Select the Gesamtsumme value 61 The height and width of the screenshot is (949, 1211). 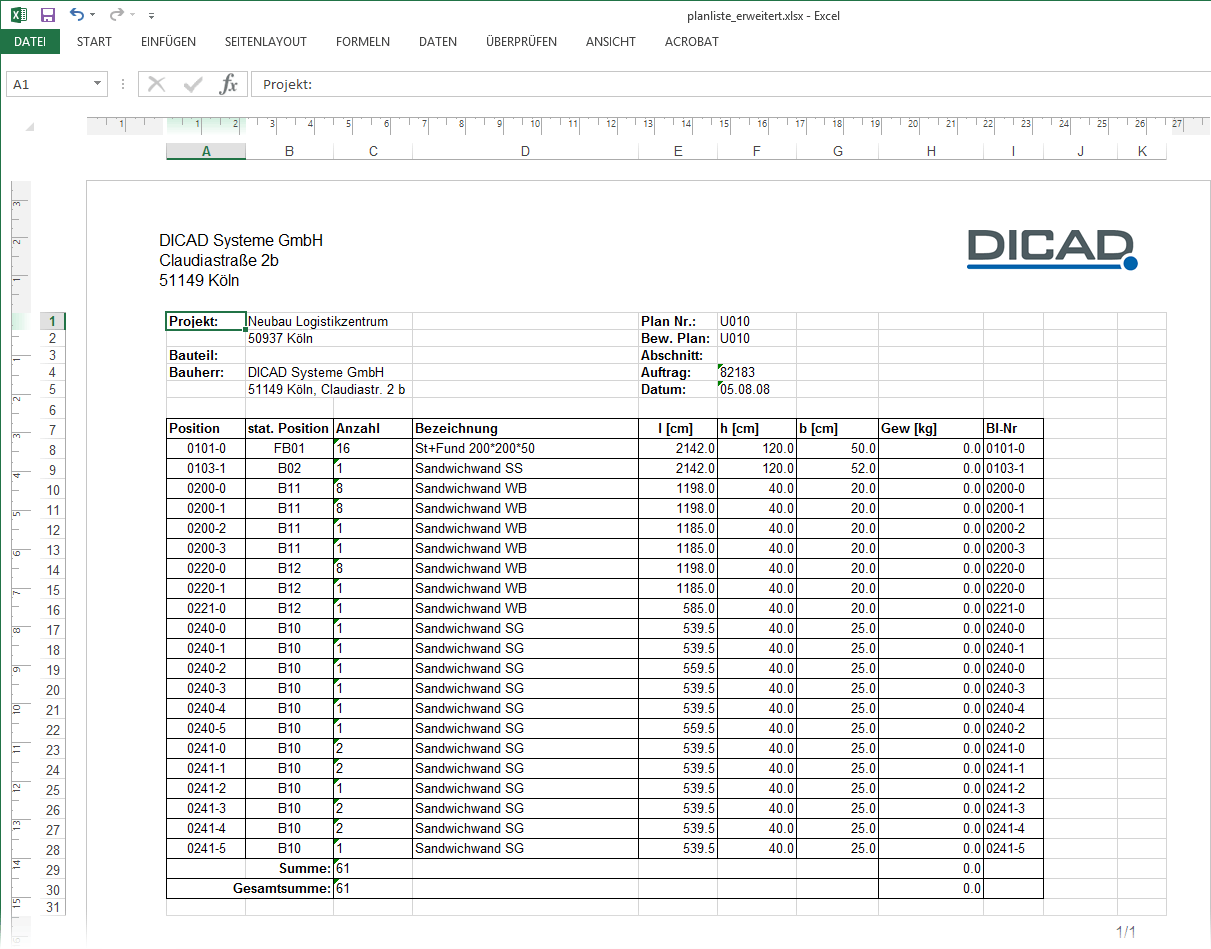[373, 888]
